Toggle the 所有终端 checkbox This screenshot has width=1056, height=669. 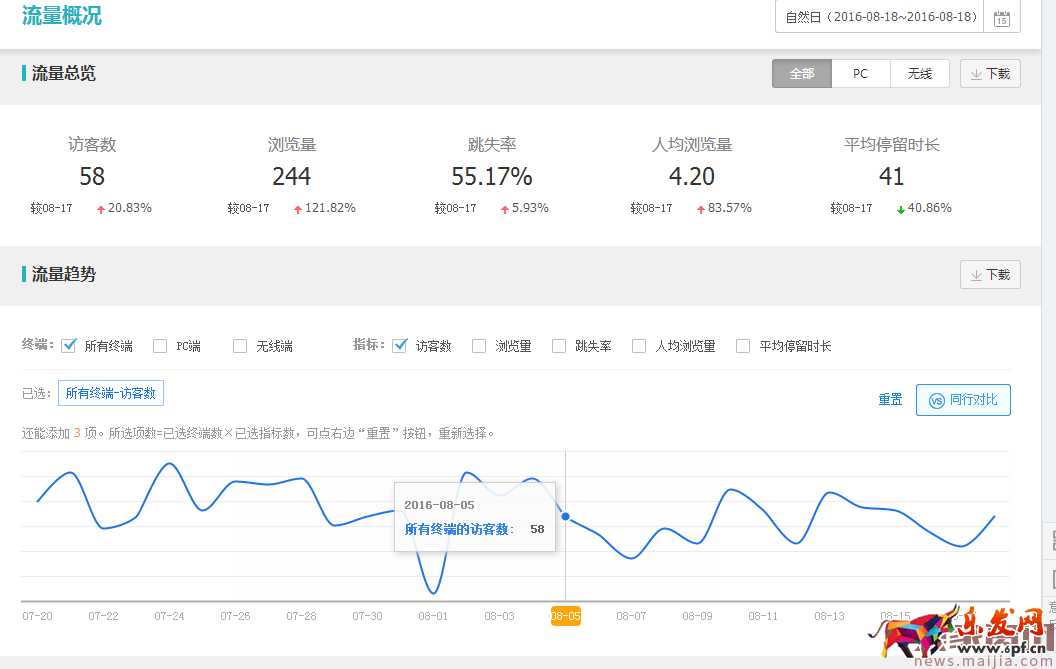coord(69,346)
